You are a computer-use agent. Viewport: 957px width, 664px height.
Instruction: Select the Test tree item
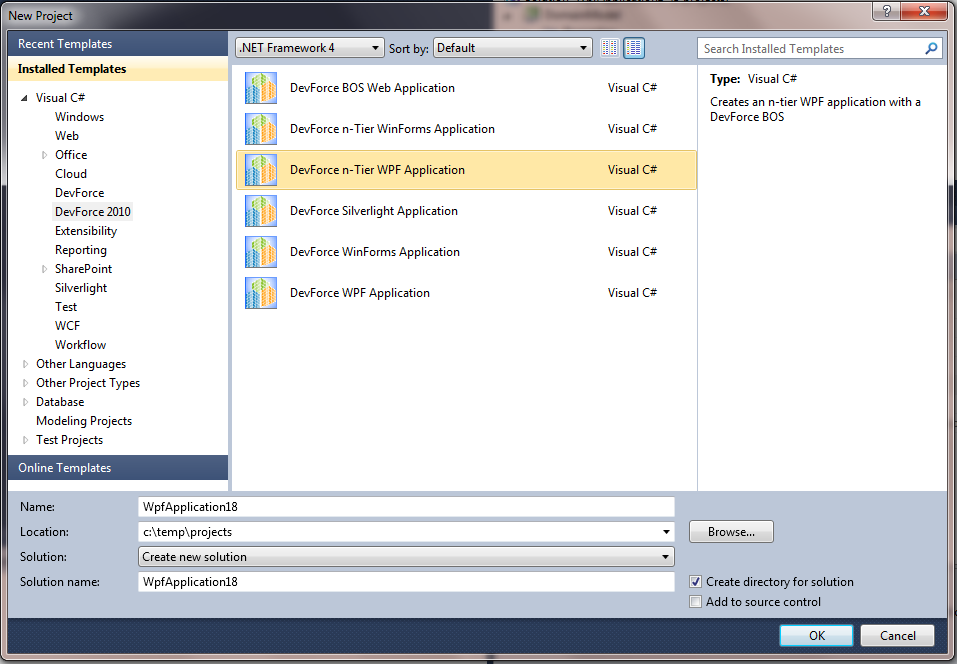[x=66, y=307]
